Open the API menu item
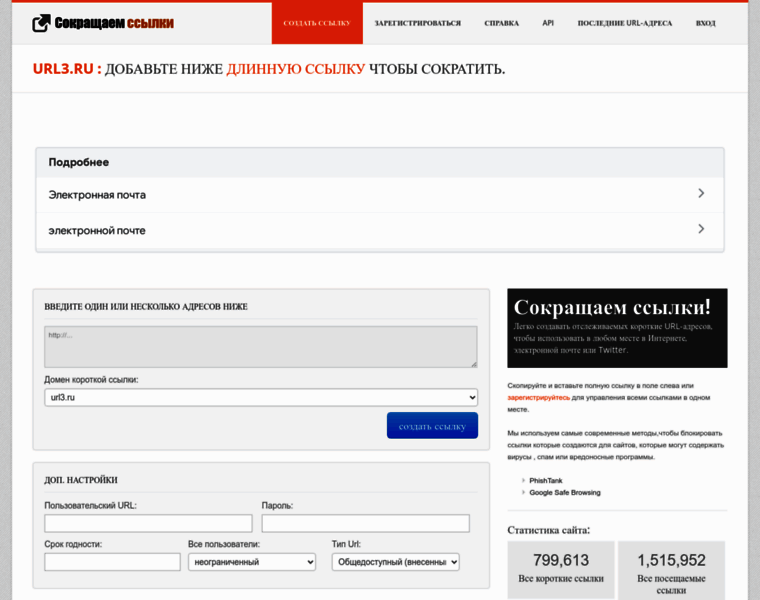 tap(548, 23)
